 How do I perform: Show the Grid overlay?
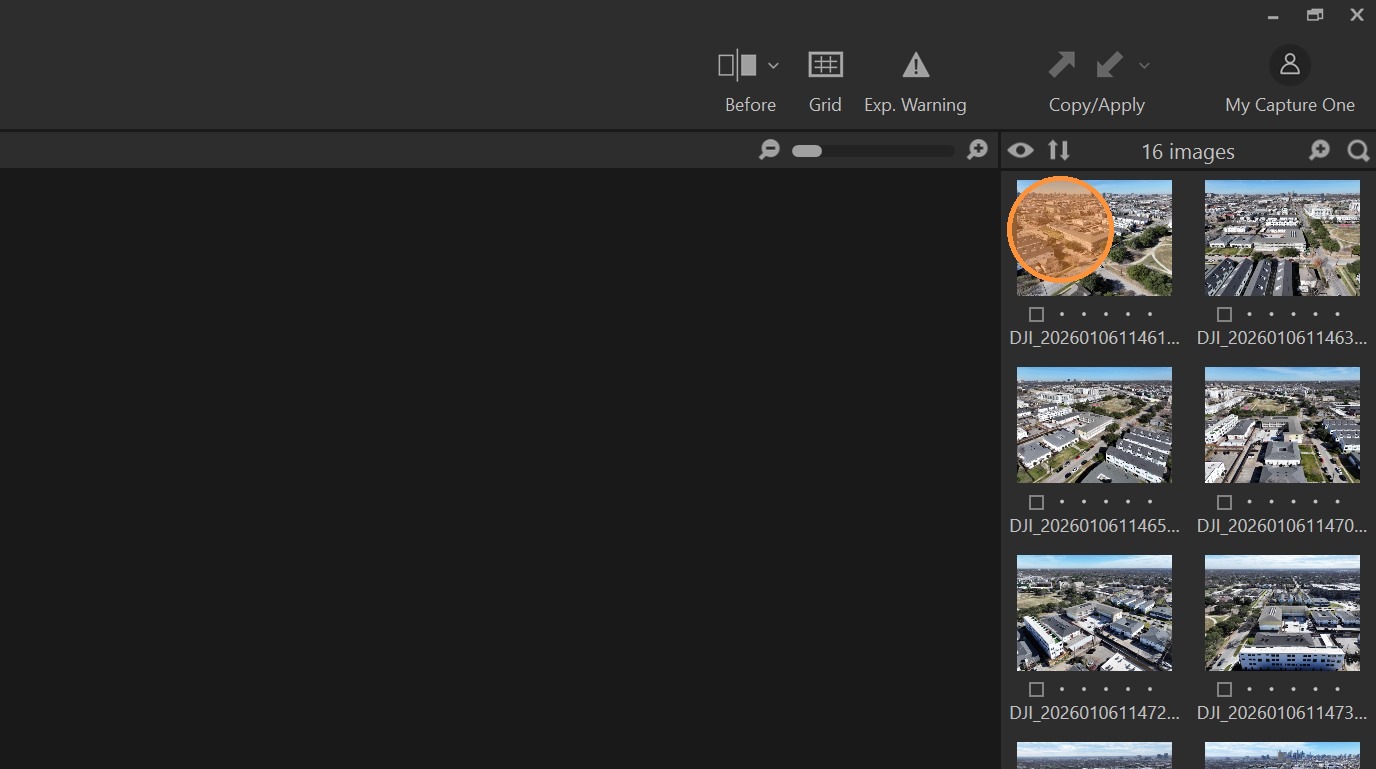pos(825,65)
